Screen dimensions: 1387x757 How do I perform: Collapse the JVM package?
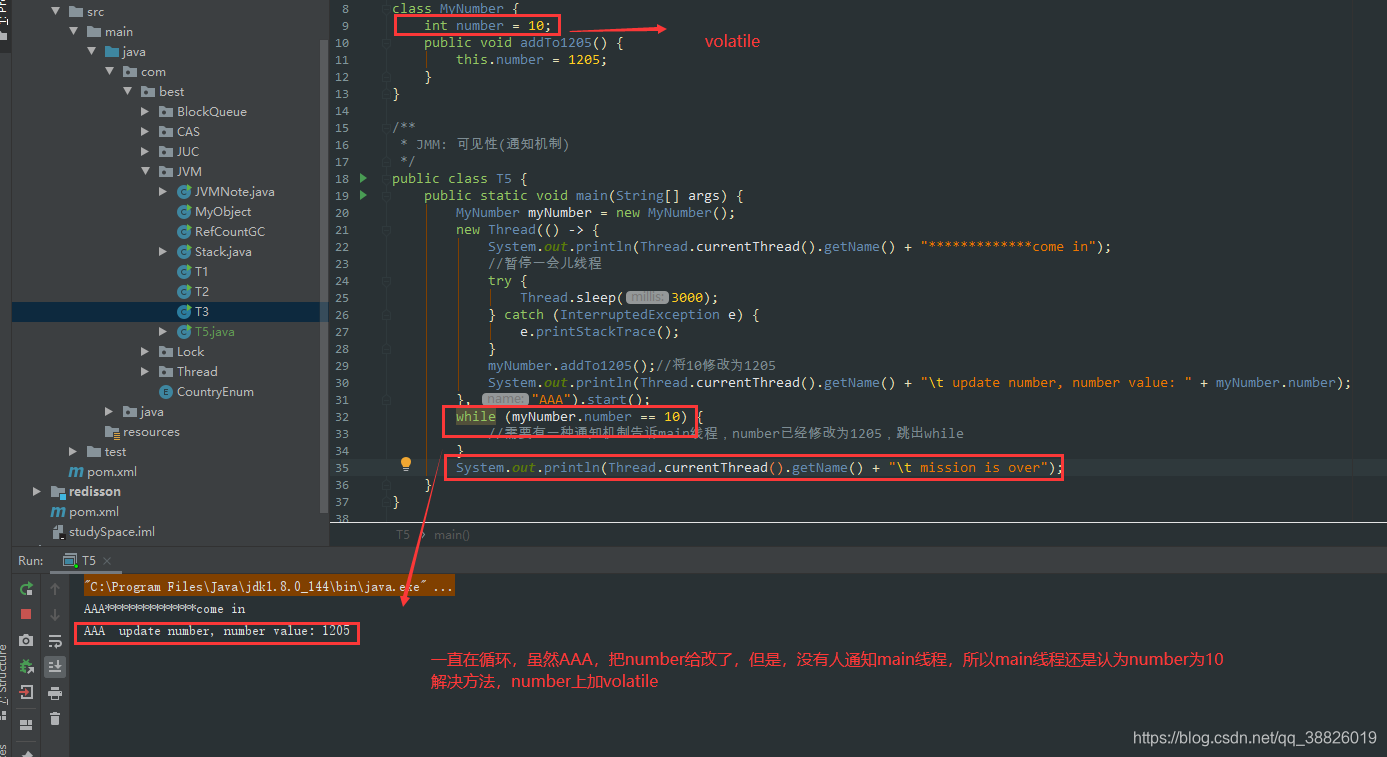147,171
